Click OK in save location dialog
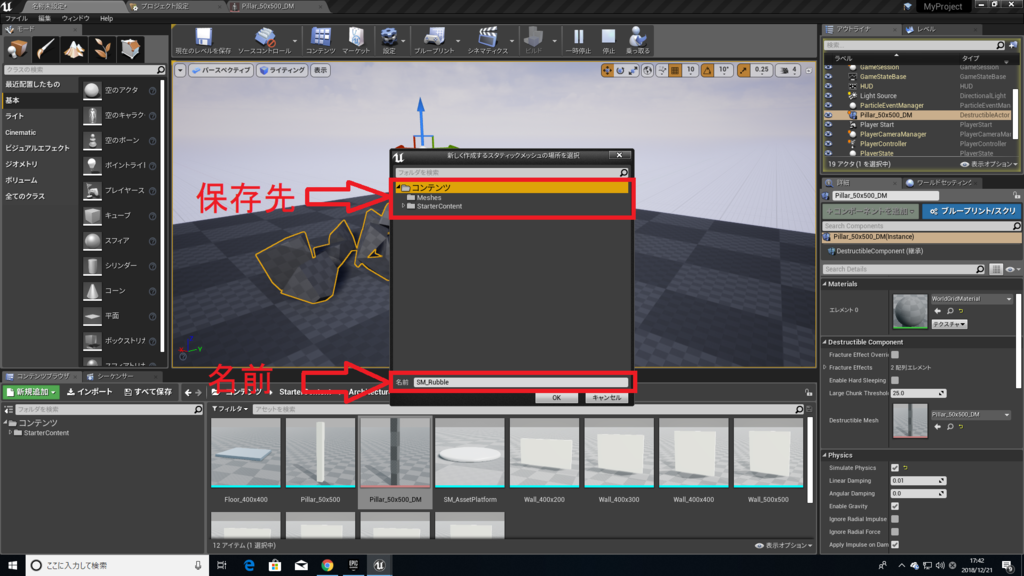1024x576 pixels. (556, 398)
